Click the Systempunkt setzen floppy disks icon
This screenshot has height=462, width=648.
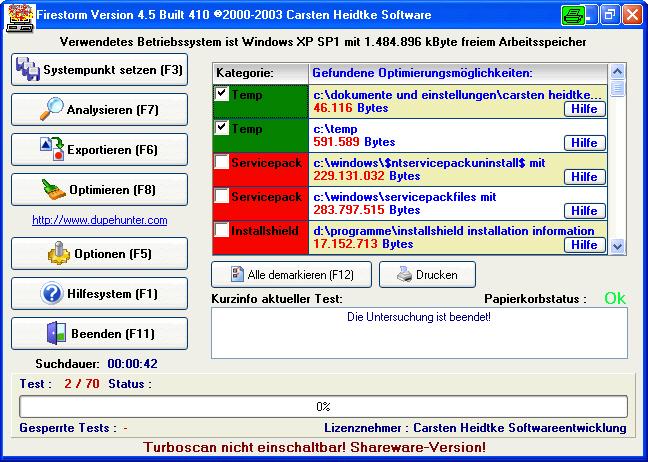coord(28,69)
